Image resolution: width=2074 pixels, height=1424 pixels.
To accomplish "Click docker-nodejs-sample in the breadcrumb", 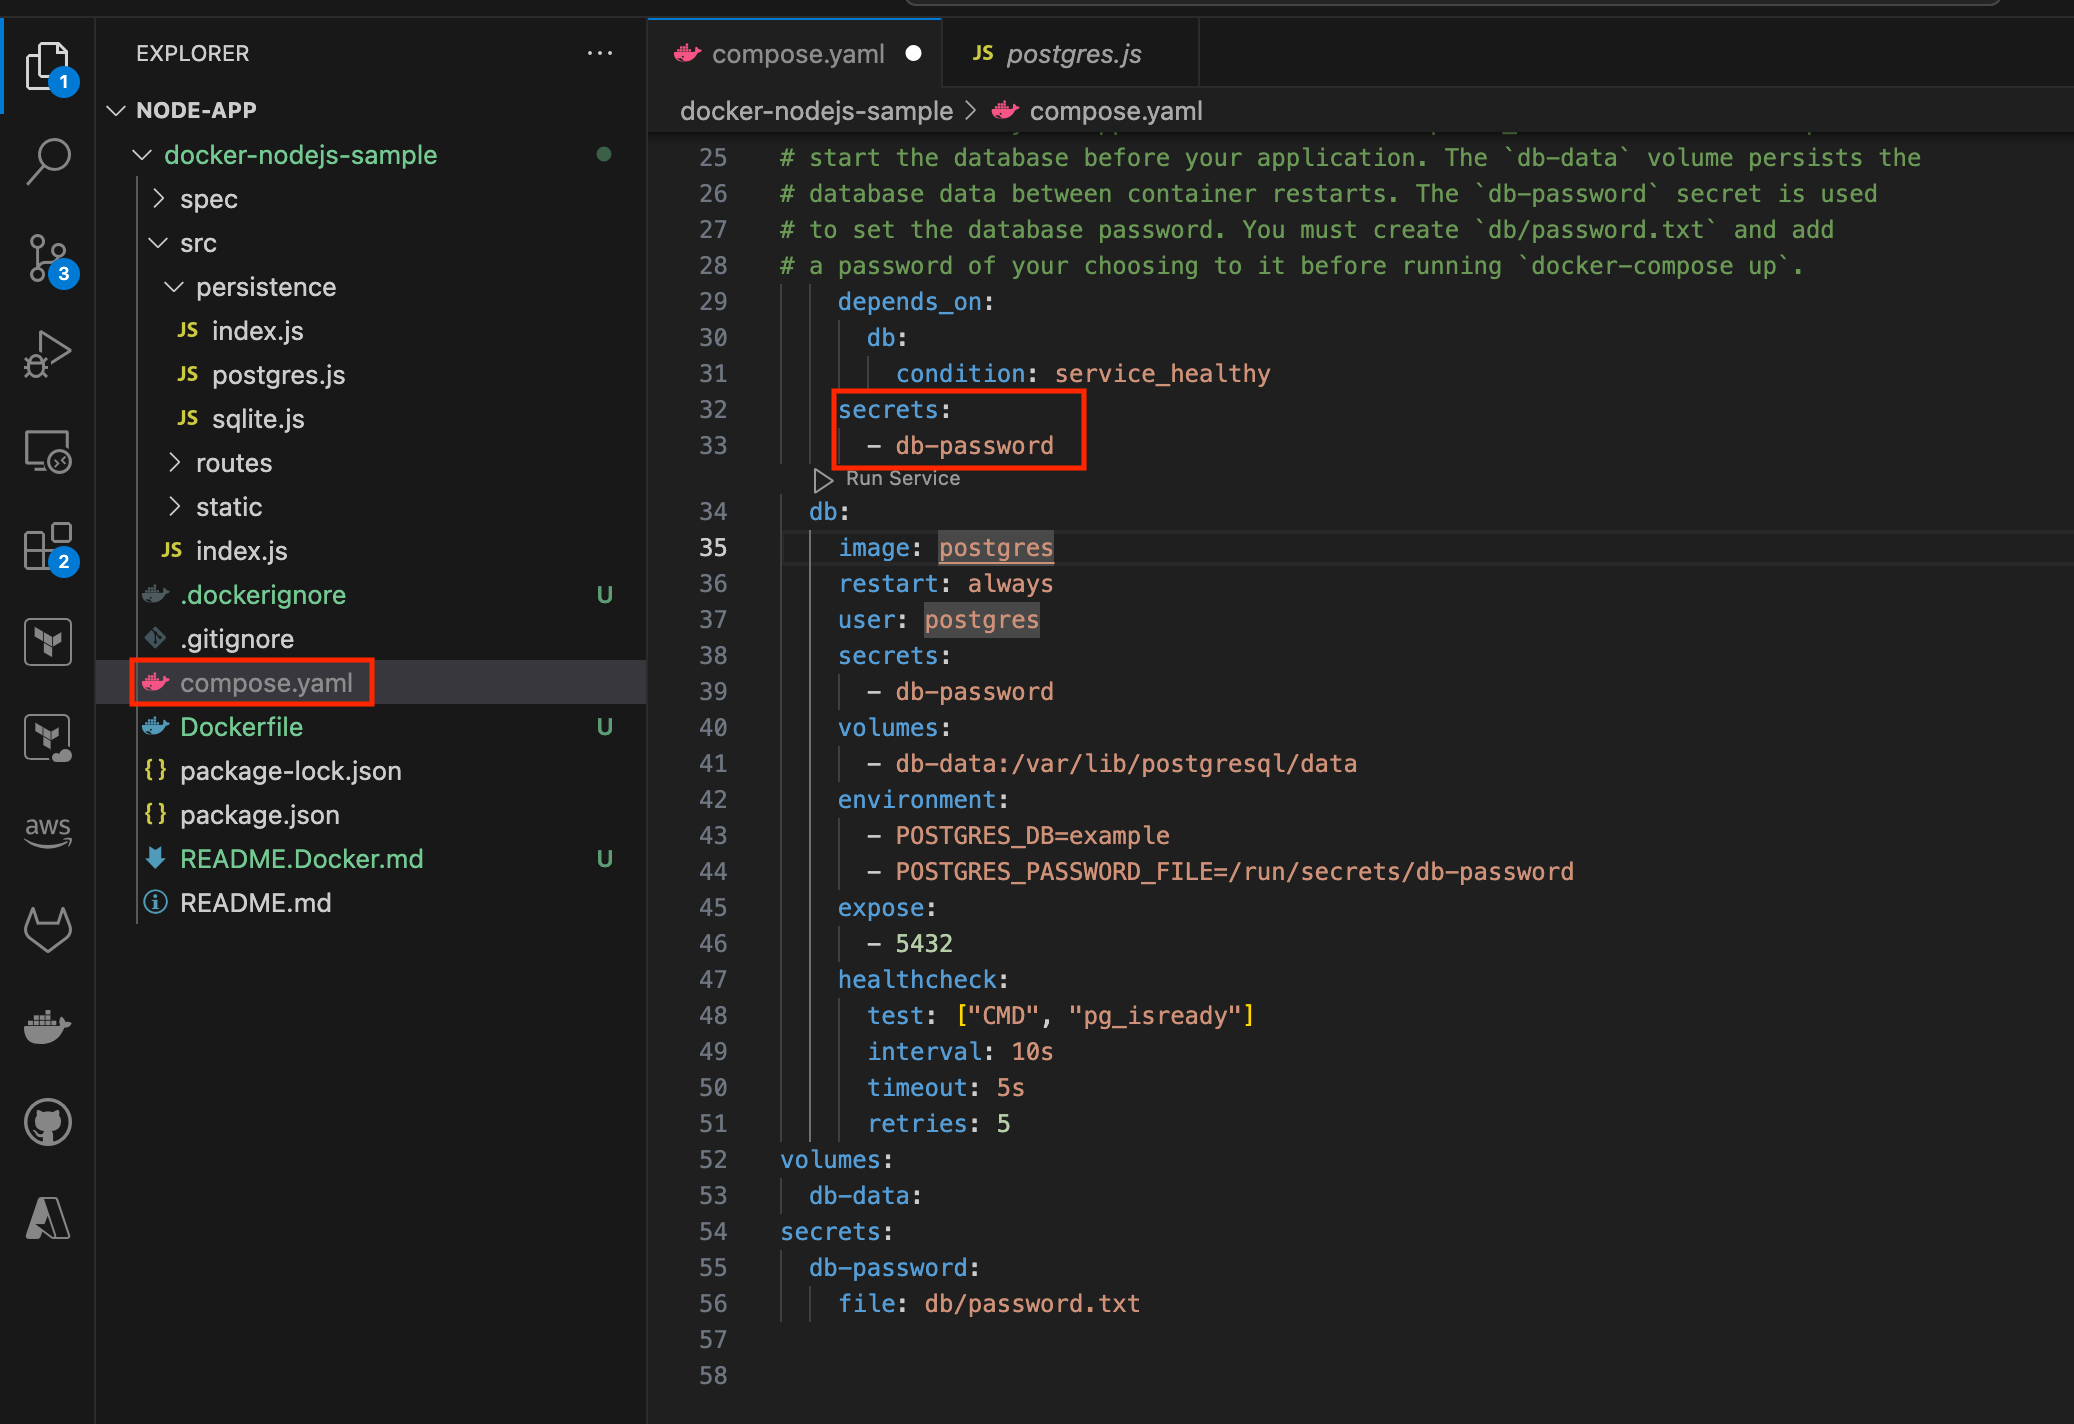I will (x=816, y=111).
